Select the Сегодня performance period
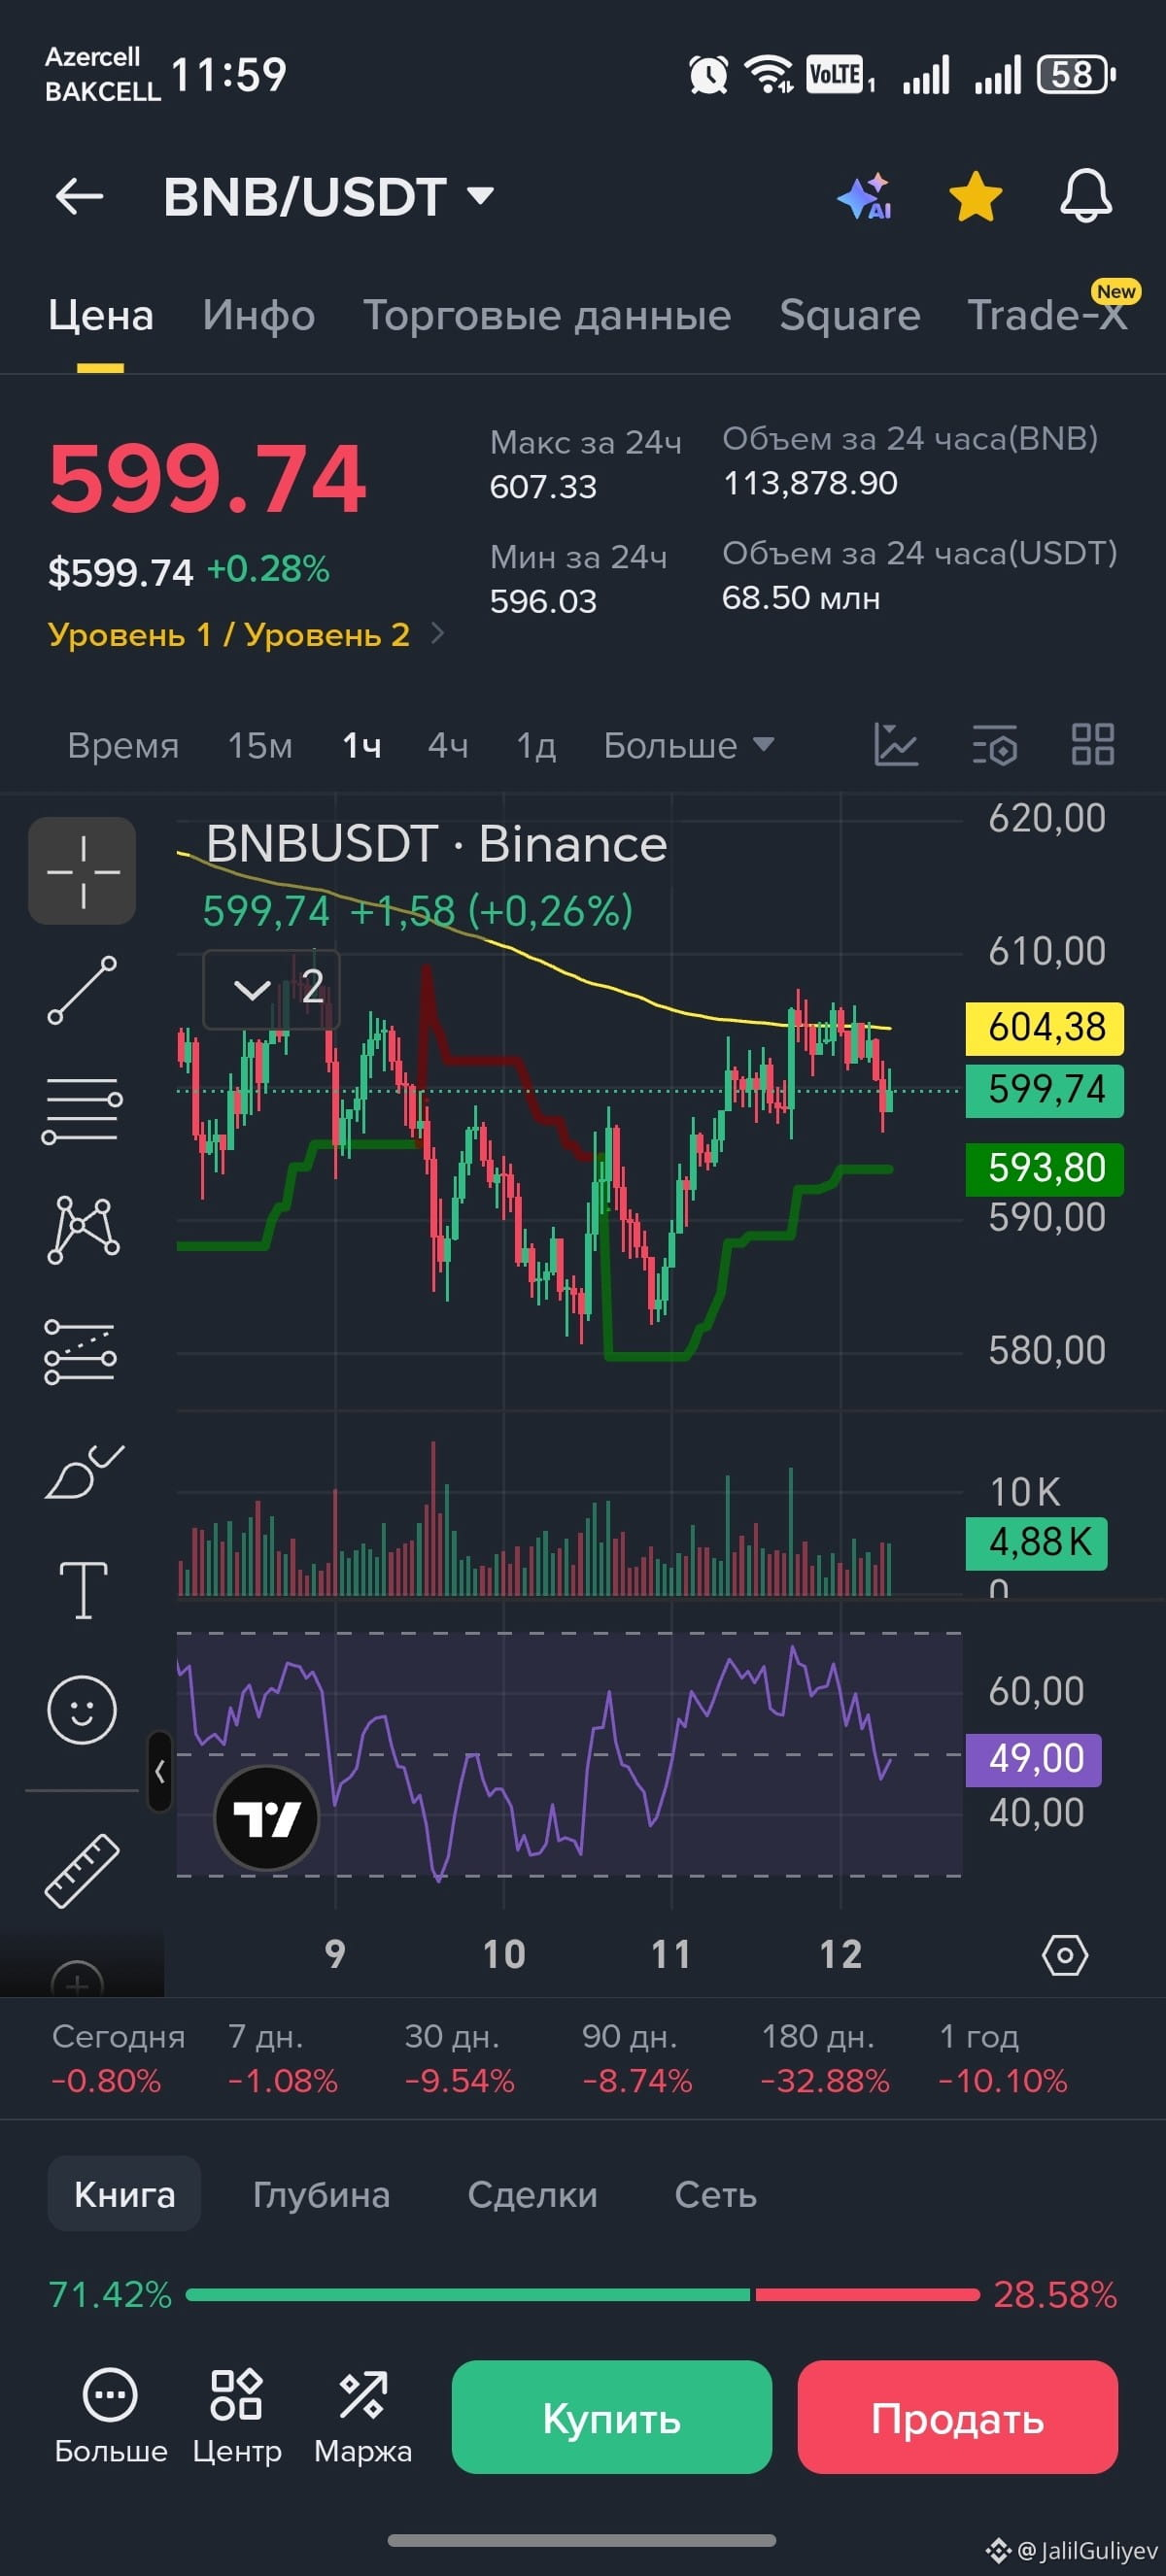 tap(118, 2058)
